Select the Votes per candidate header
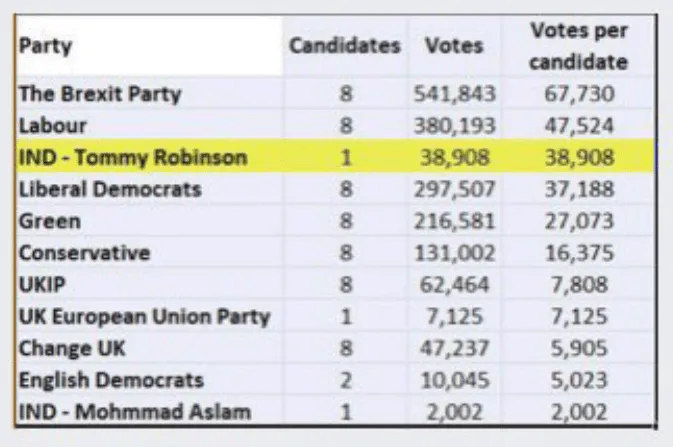Viewport: 673px width, 447px height. pos(578,46)
